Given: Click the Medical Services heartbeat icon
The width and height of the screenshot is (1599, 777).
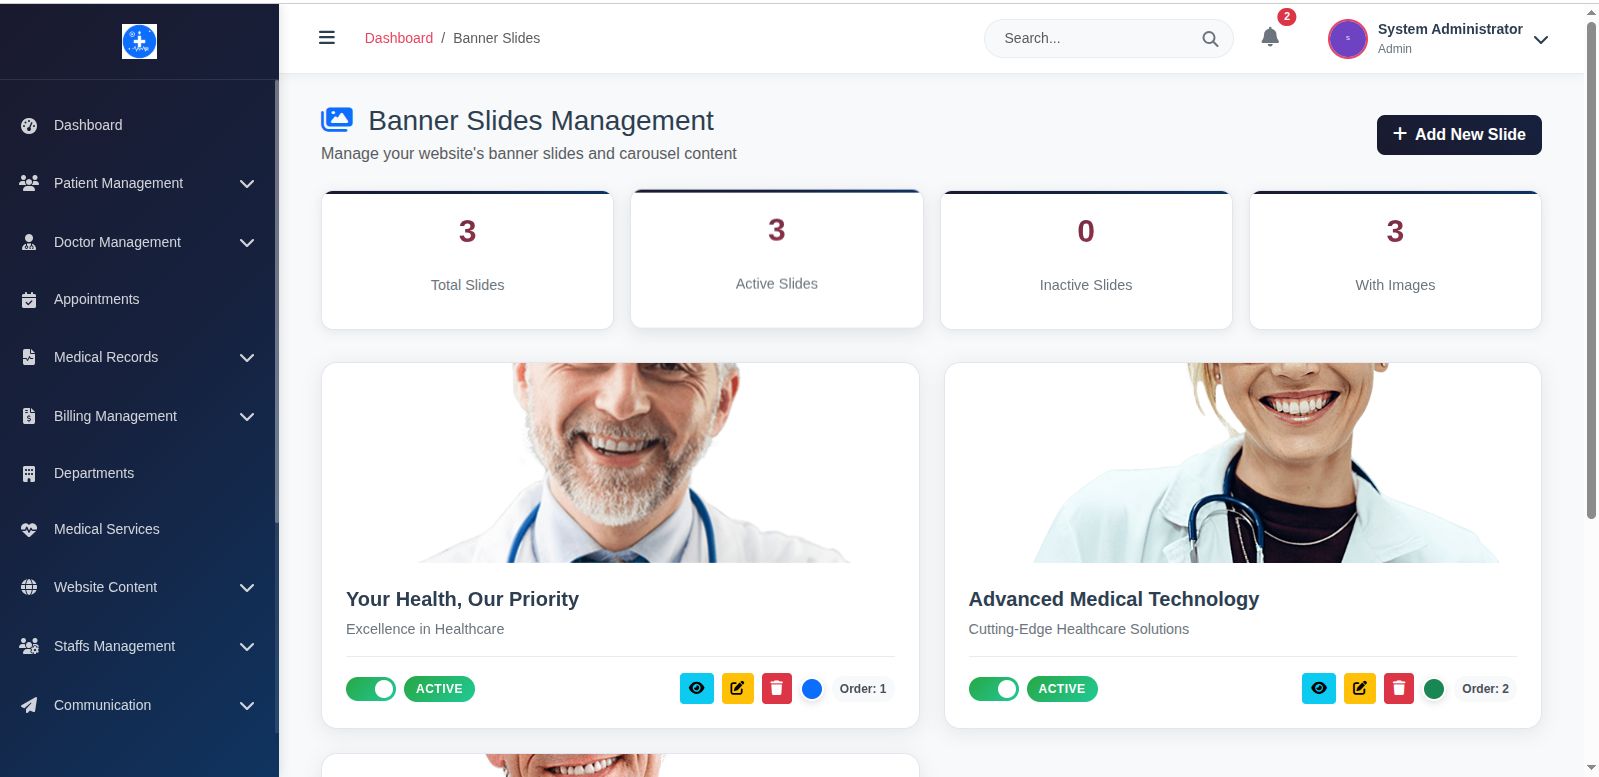Looking at the screenshot, I should tap(29, 530).
